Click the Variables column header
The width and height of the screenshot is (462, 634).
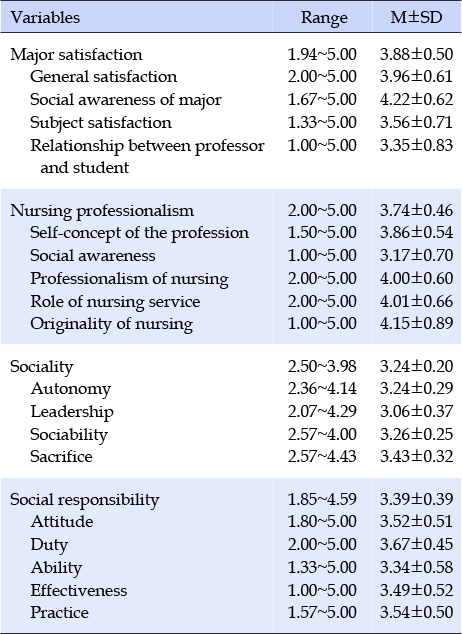45,17
